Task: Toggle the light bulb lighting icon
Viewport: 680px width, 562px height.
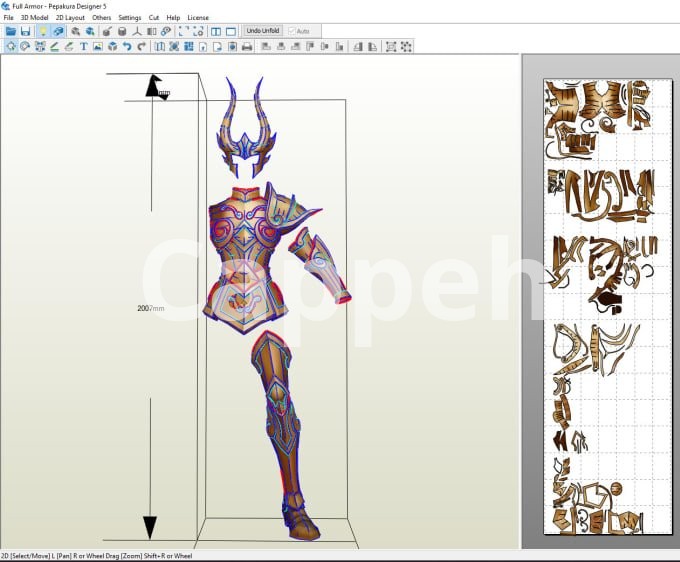Action: (x=43, y=31)
